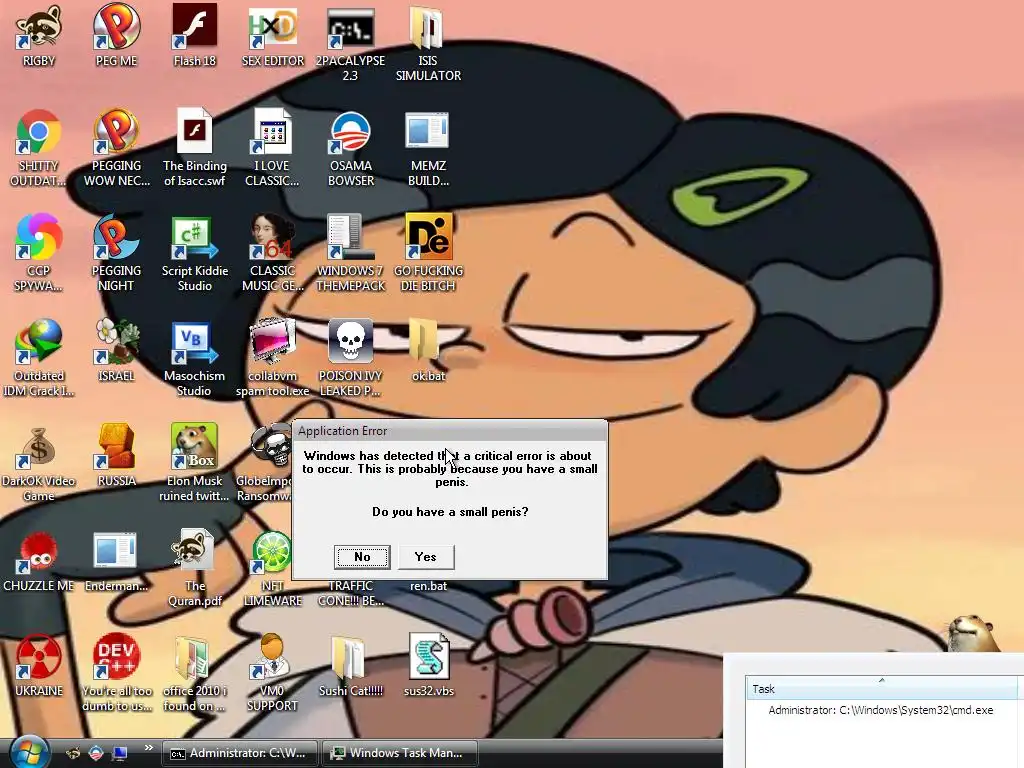Open the Enderman... desktop shortcut

click(116, 562)
